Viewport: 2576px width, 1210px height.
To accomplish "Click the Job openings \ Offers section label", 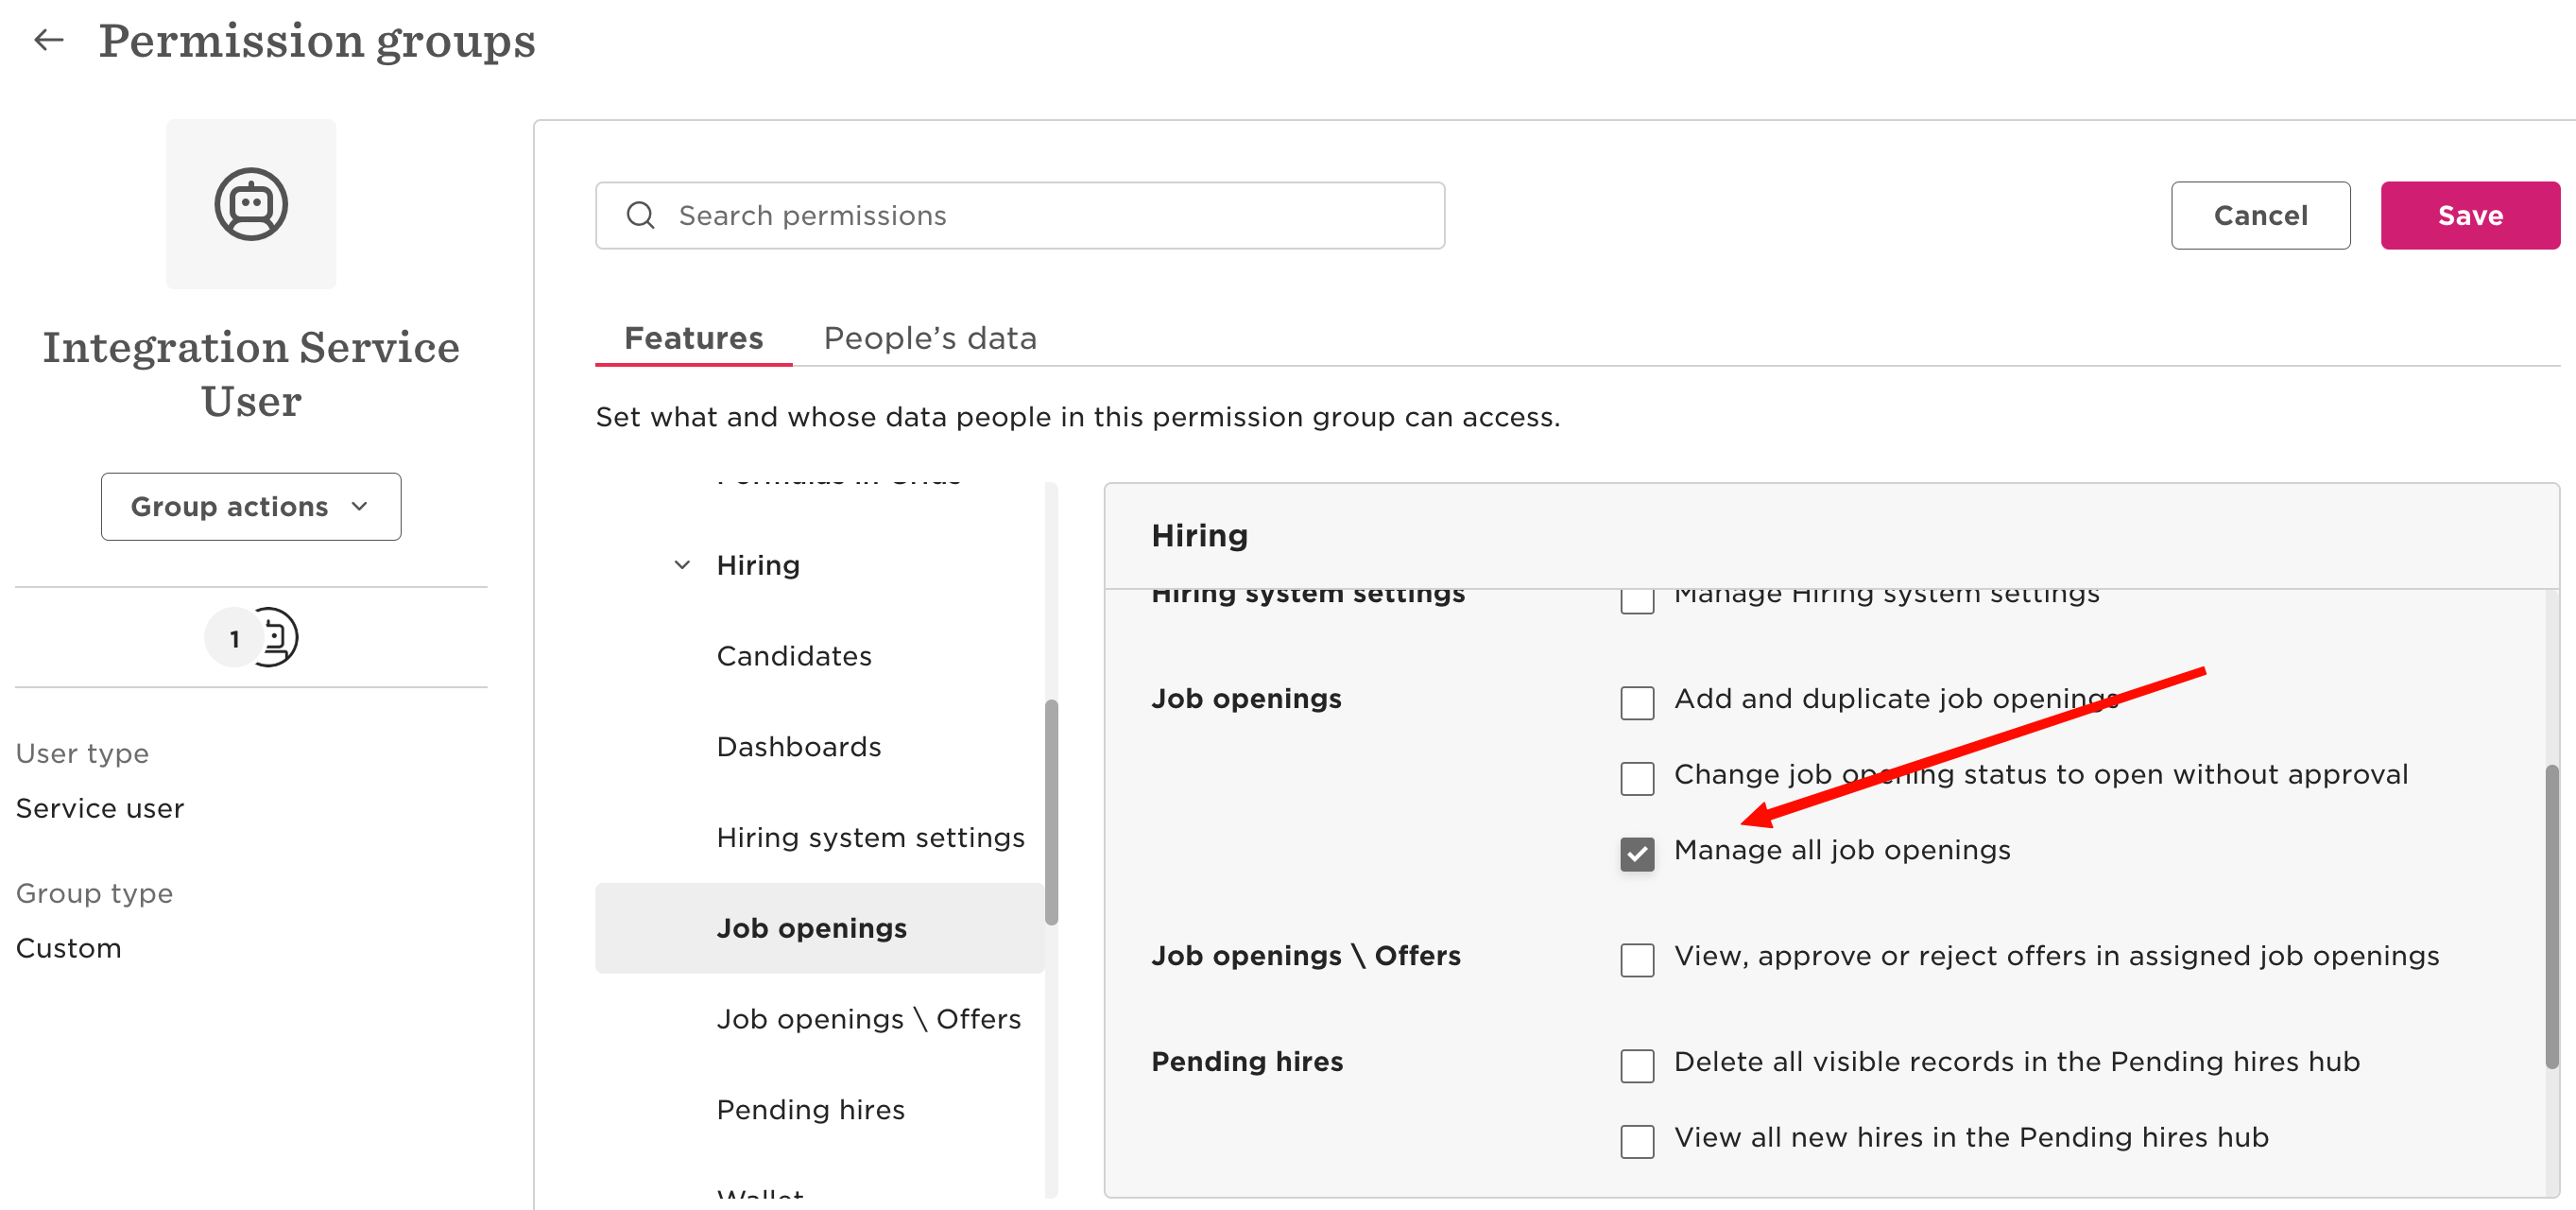I will pyautogui.click(x=1306, y=956).
